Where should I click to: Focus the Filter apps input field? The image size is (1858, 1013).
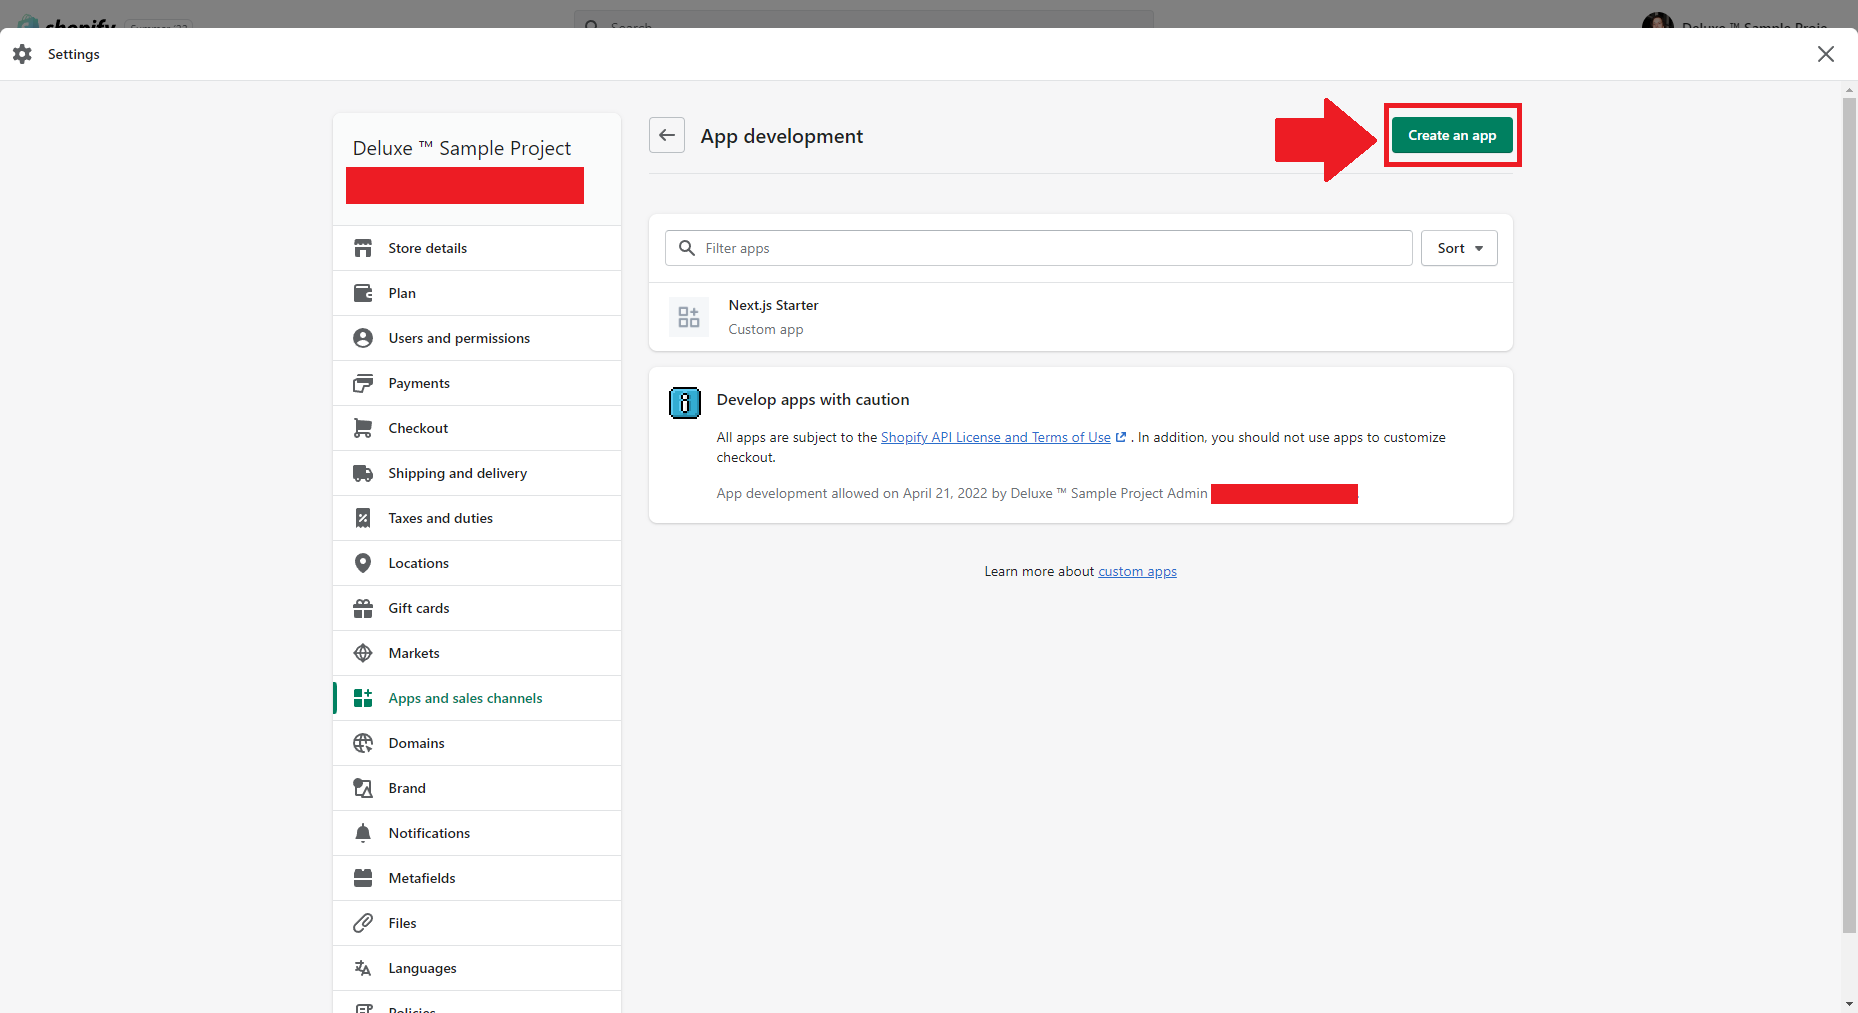(1039, 248)
